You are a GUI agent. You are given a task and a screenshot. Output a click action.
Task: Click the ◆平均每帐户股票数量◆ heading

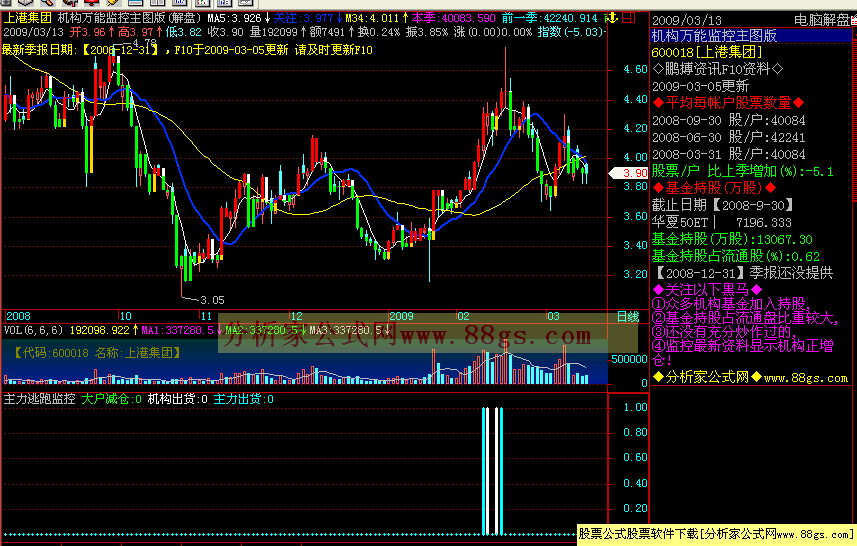728,103
